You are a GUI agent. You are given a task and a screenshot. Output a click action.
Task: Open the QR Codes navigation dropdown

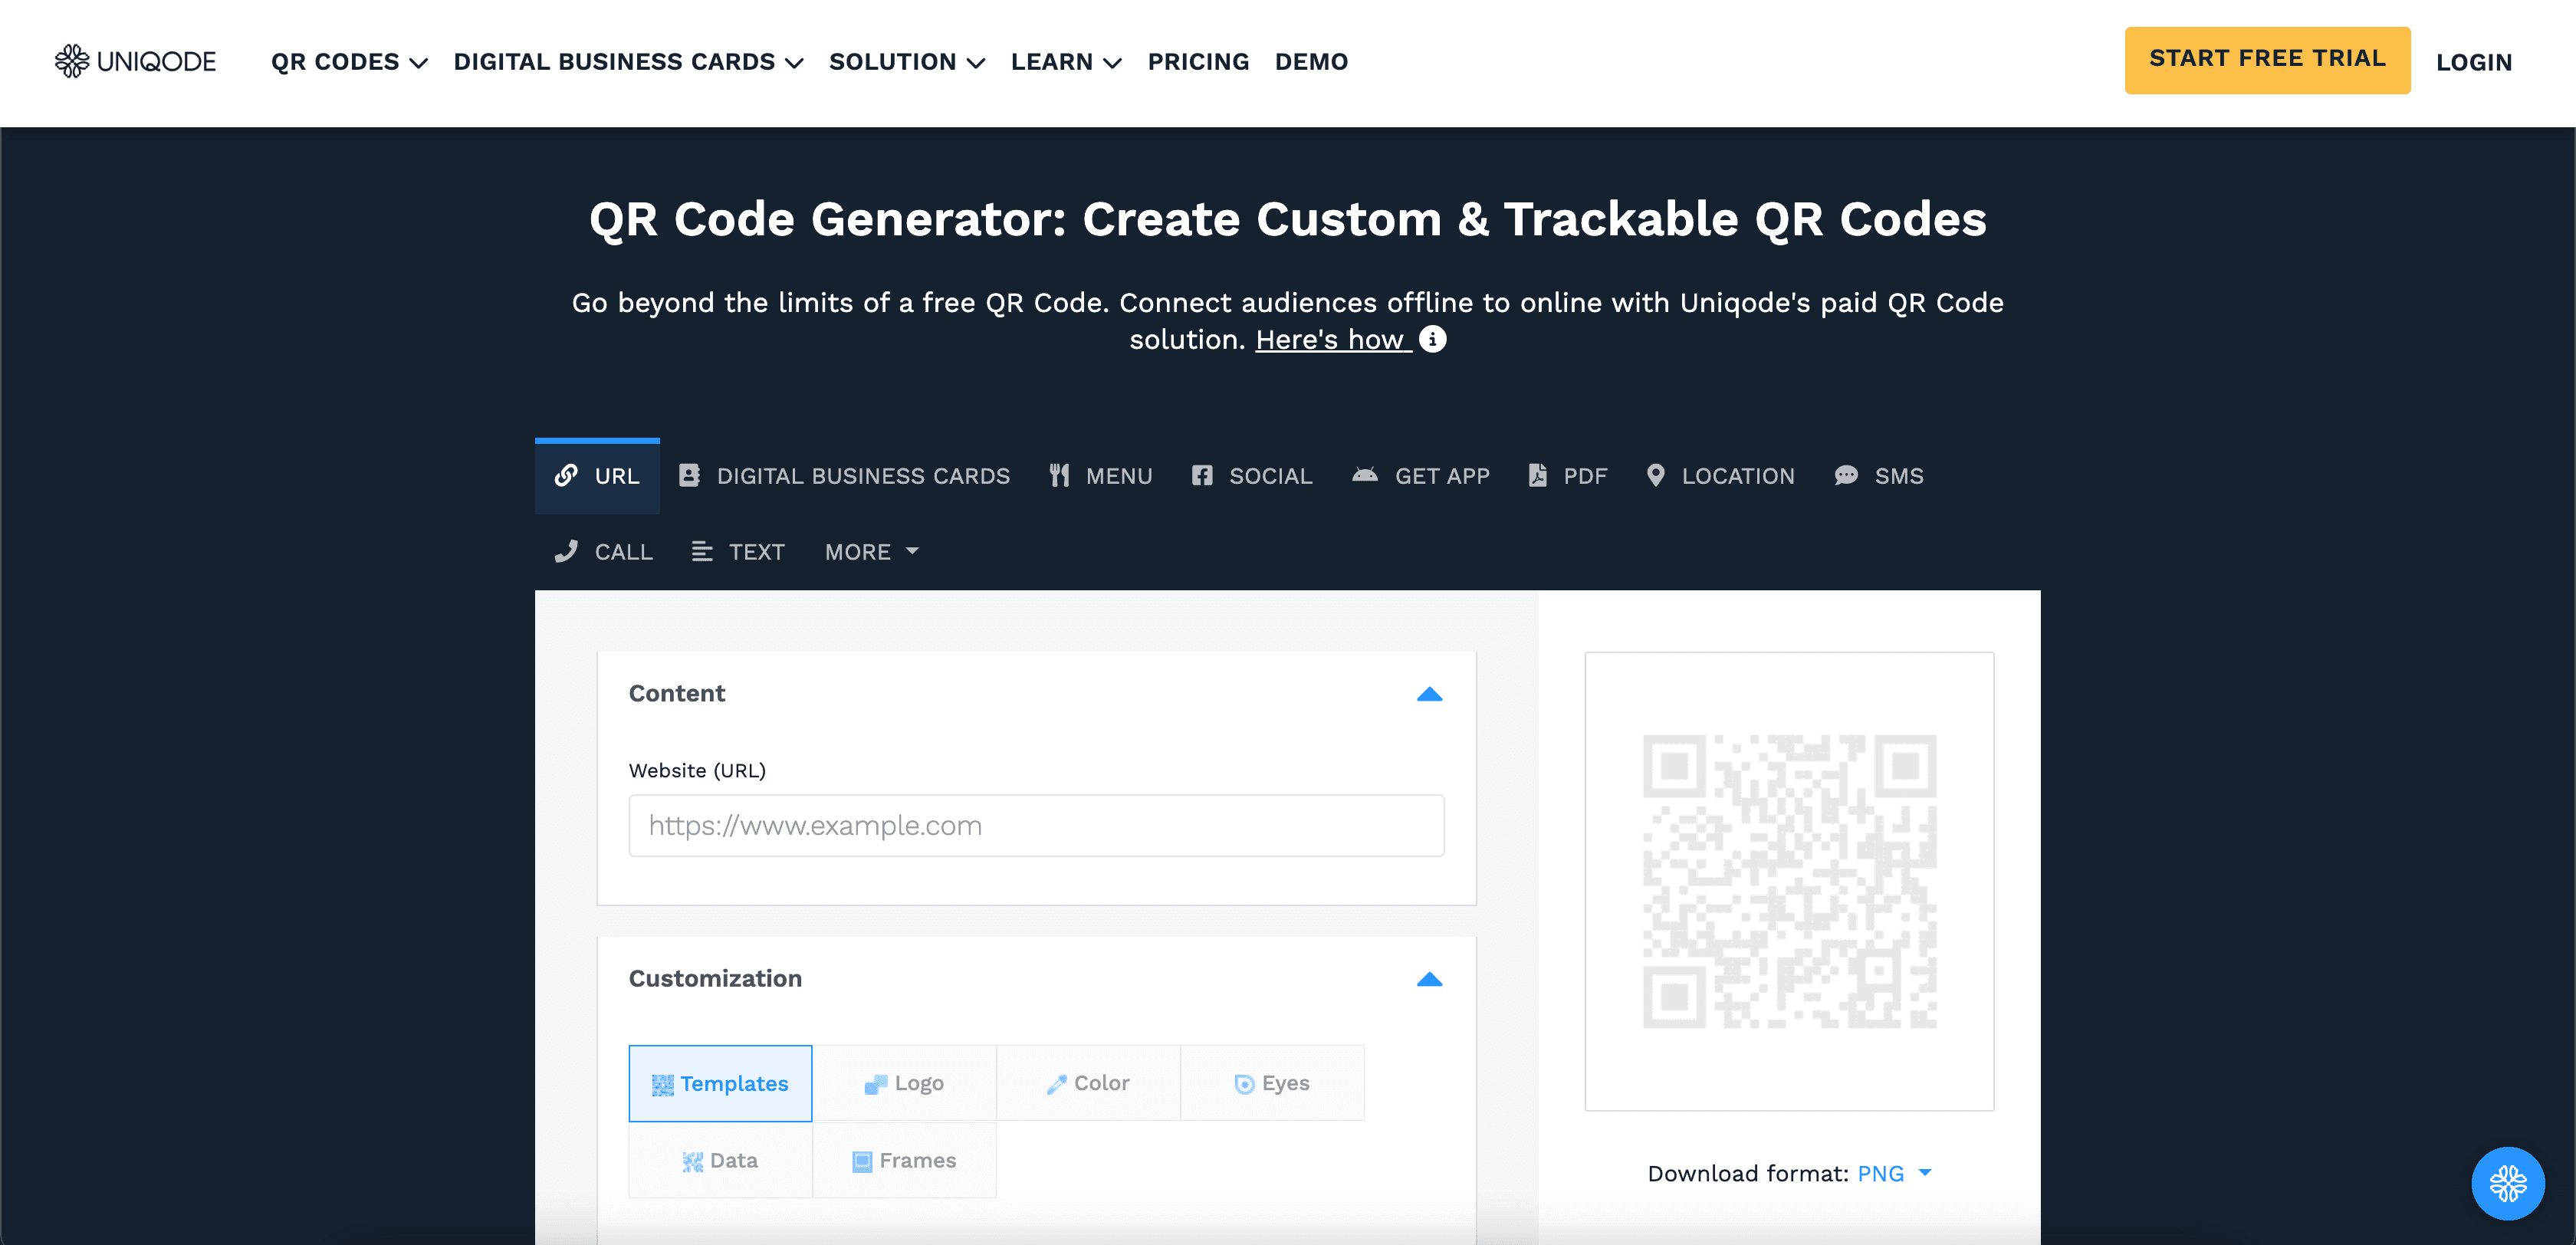[x=349, y=62]
